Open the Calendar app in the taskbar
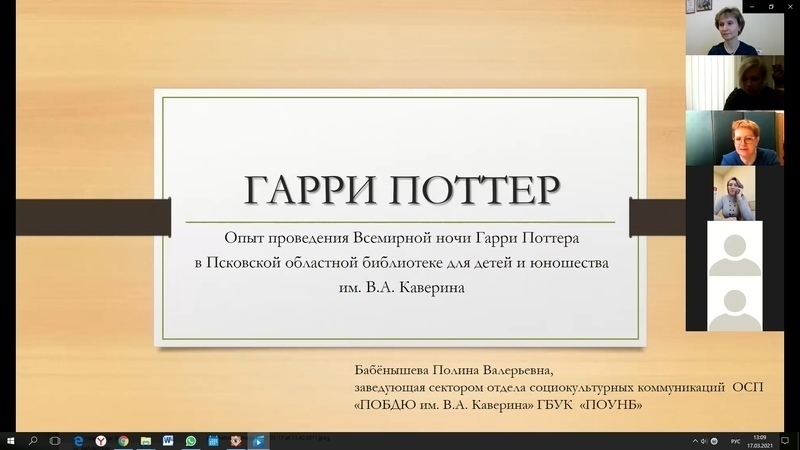This screenshot has width=800, height=450. [x=213, y=440]
